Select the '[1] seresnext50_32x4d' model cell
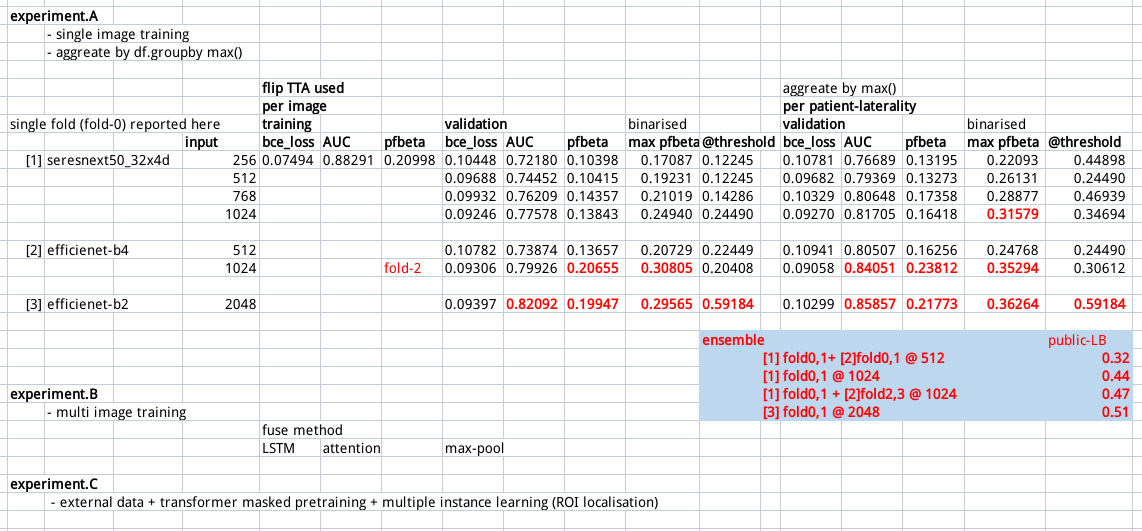Viewport: 1142px width, 531px height. pyautogui.click(x=97, y=160)
